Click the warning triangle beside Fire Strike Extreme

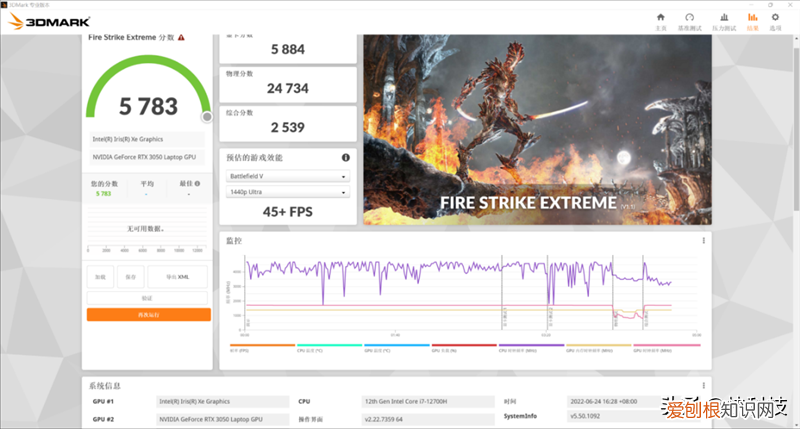(x=181, y=37)
